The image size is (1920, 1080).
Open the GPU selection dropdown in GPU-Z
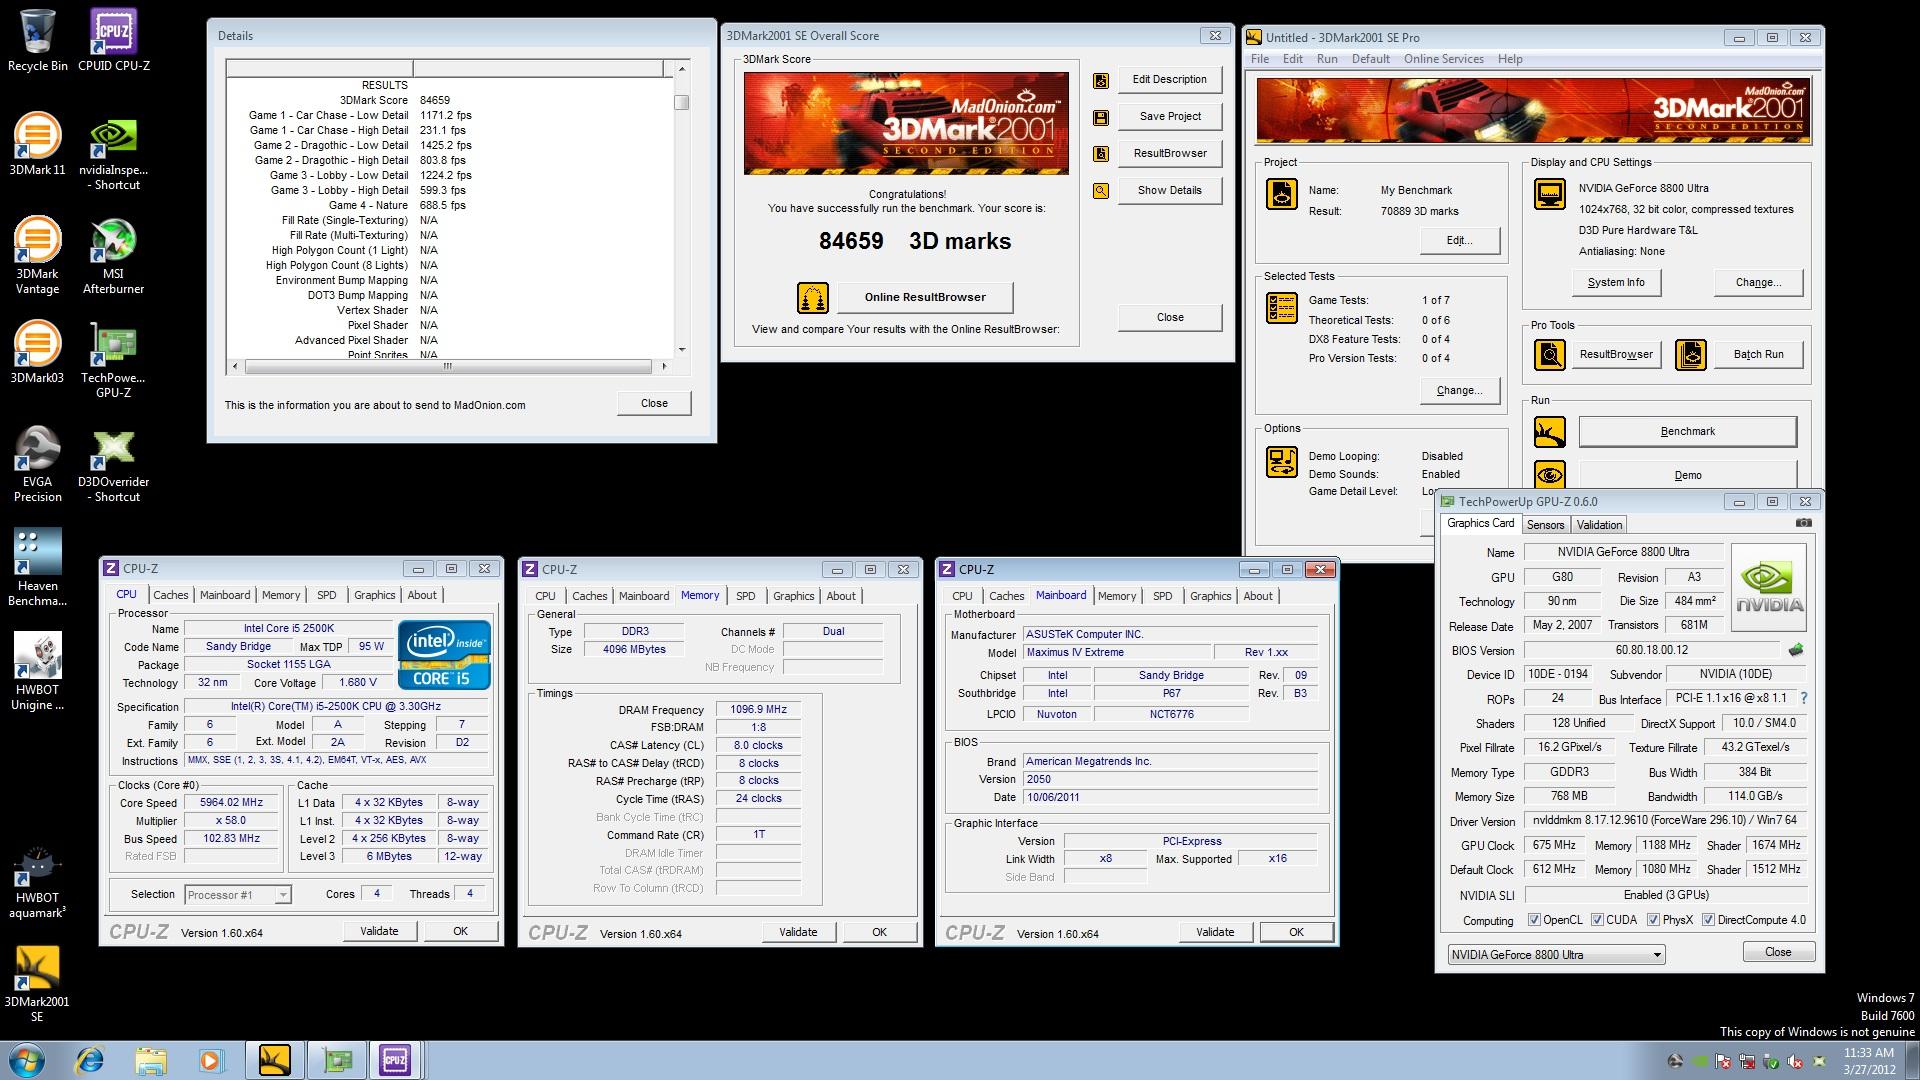coord(1556,954)
